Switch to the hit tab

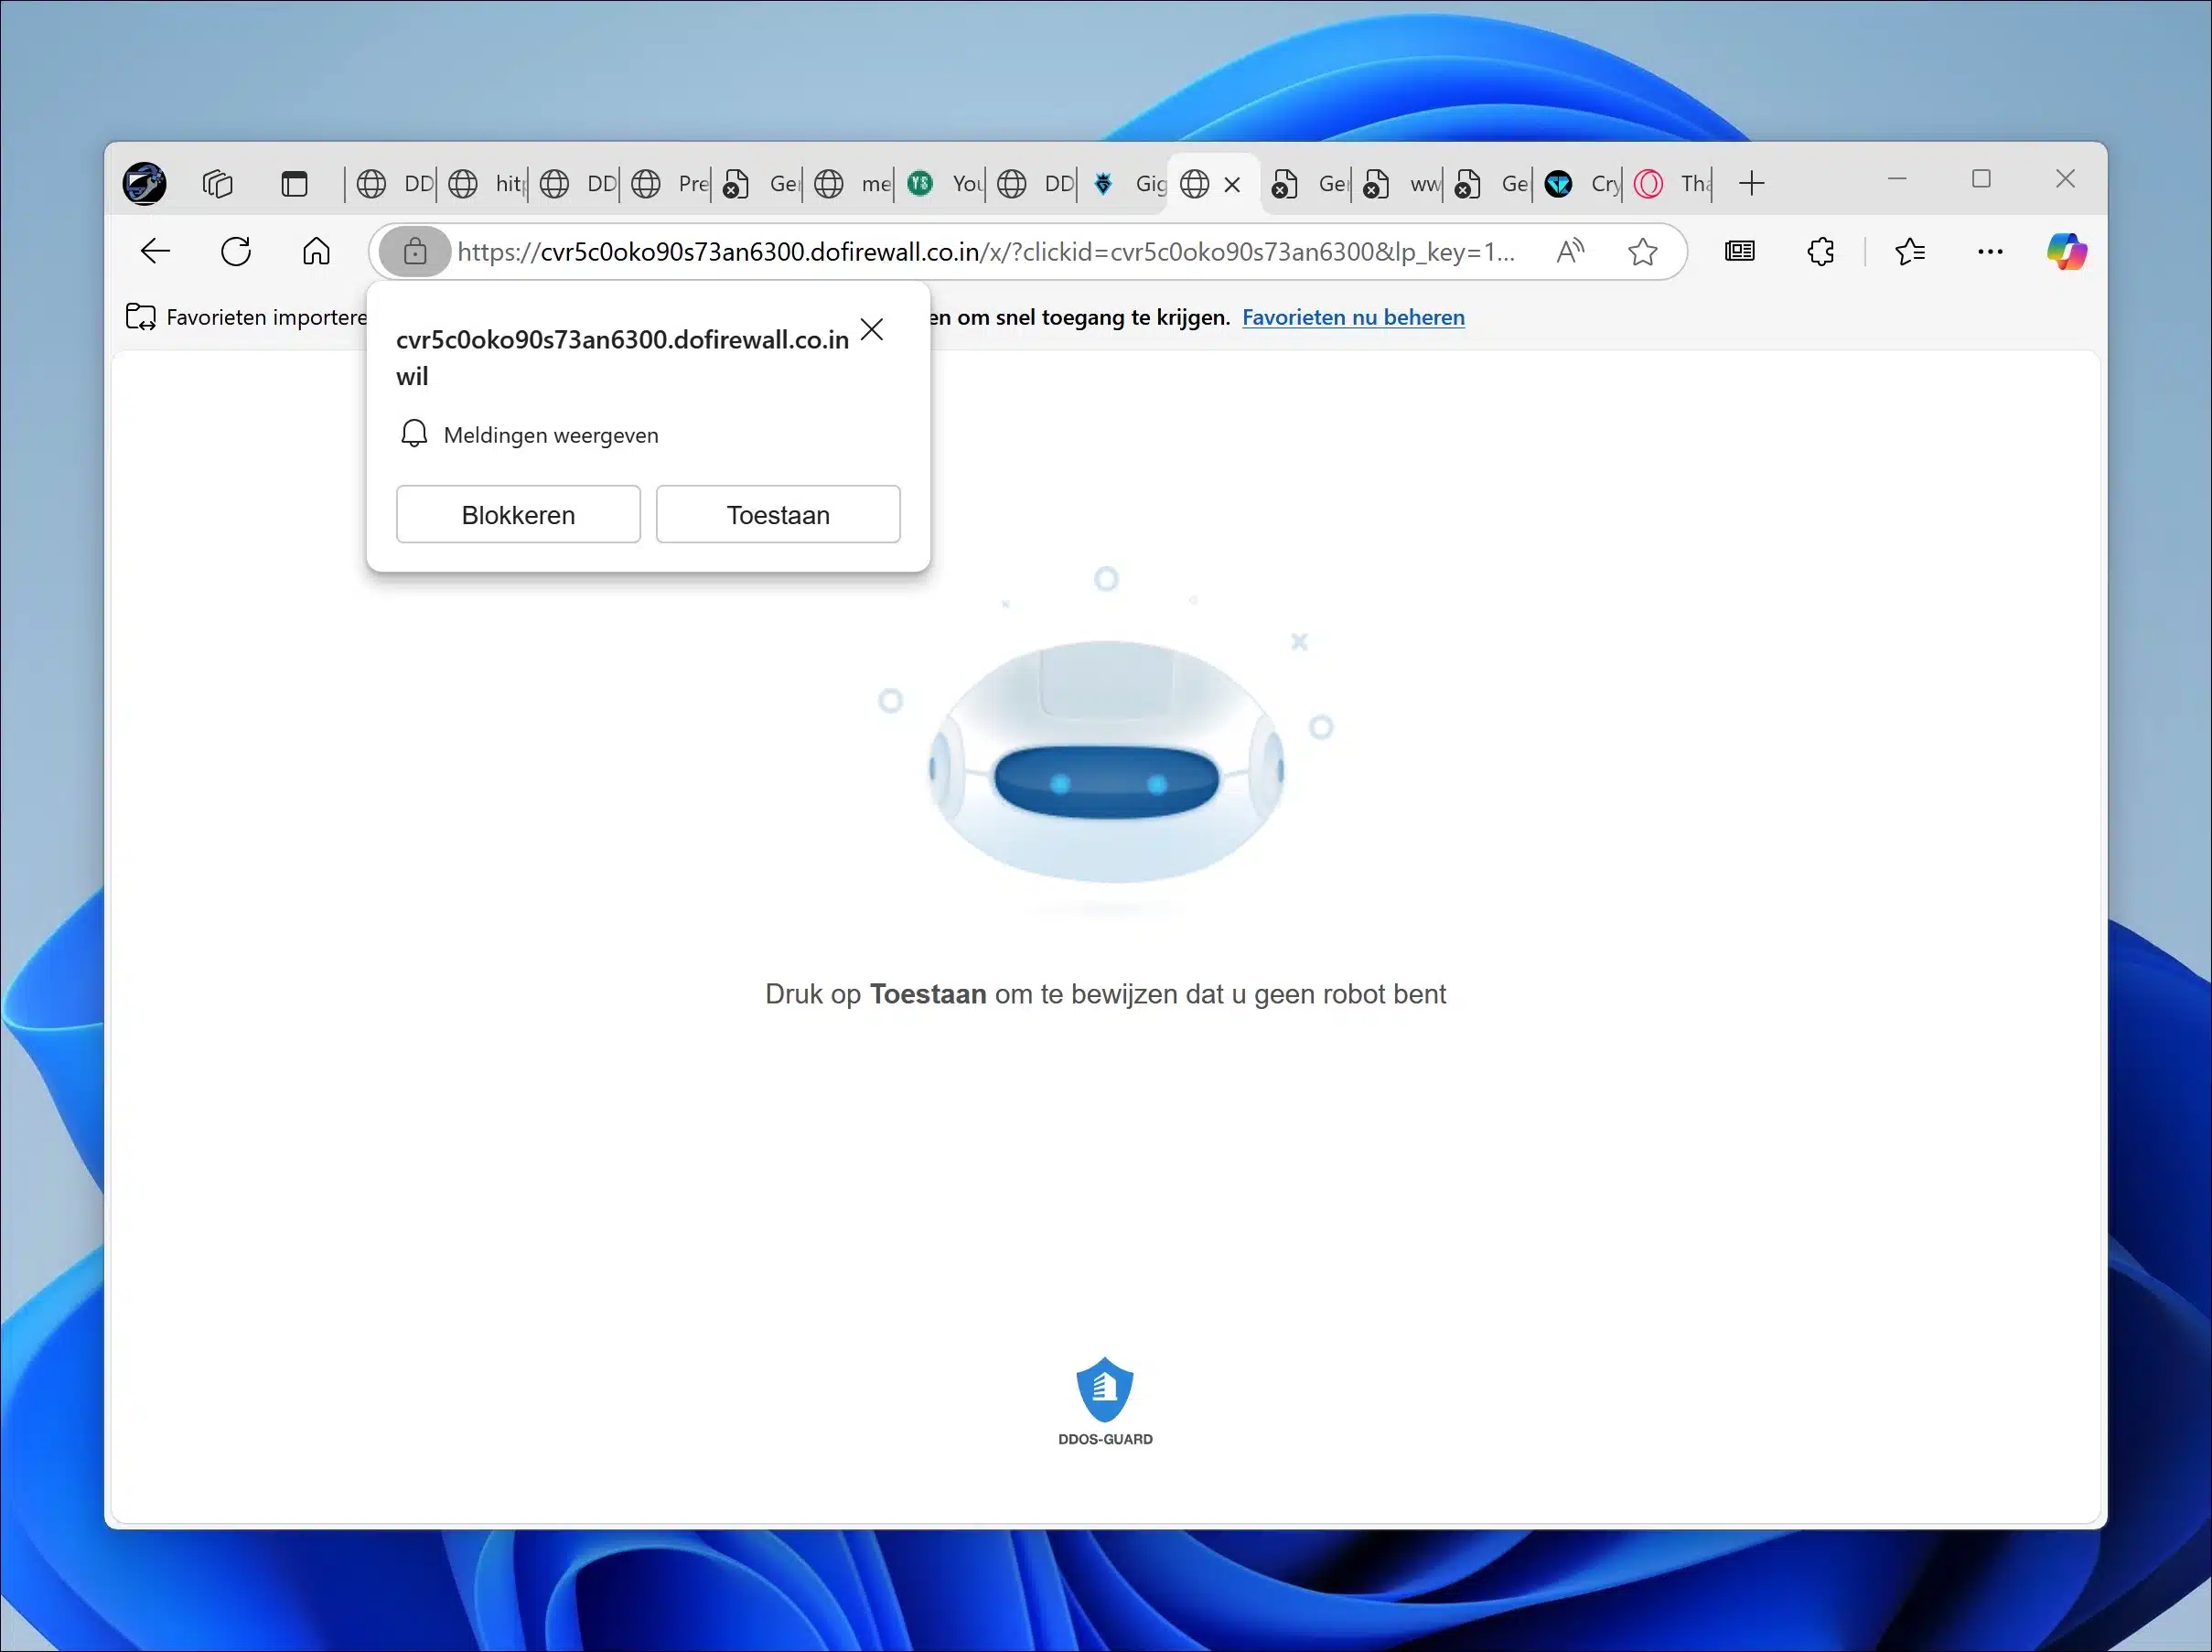pos(487,184)
